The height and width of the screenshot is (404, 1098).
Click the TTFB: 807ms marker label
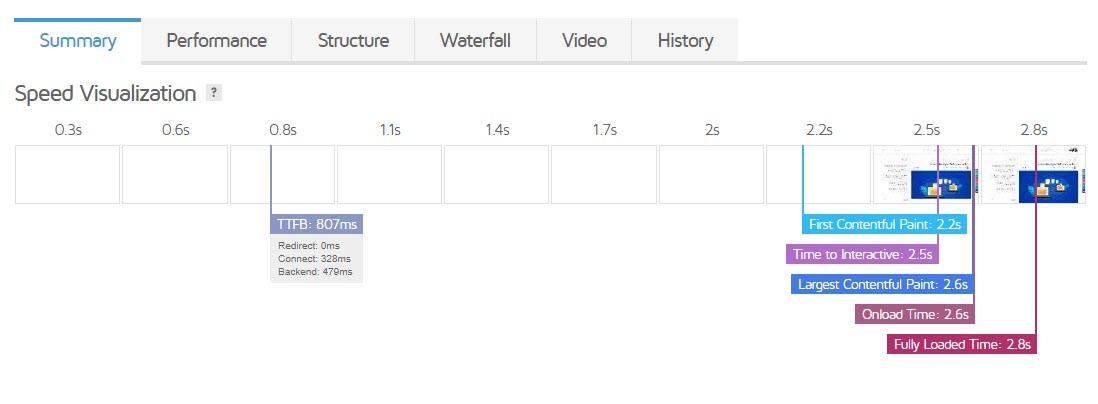tap(316, 224)
